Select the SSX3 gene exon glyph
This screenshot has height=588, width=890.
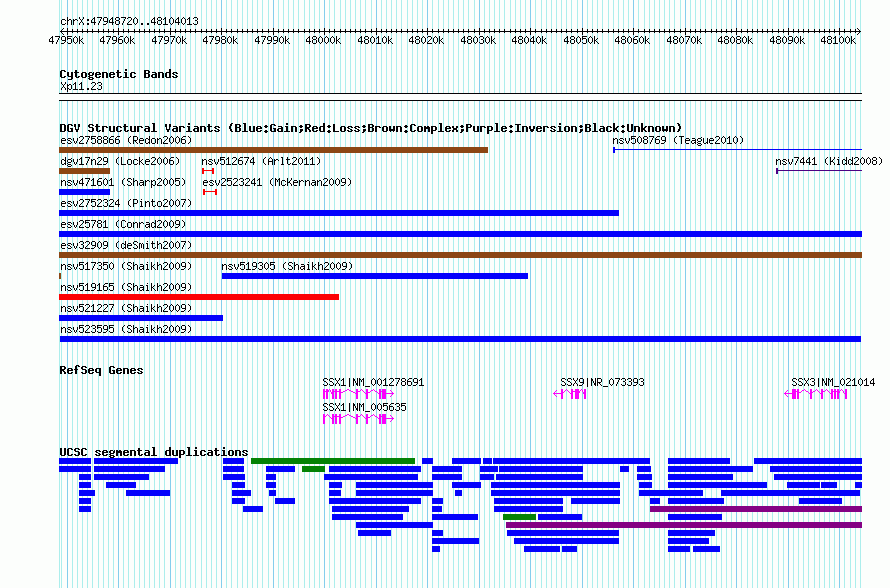tap(816, 394)
